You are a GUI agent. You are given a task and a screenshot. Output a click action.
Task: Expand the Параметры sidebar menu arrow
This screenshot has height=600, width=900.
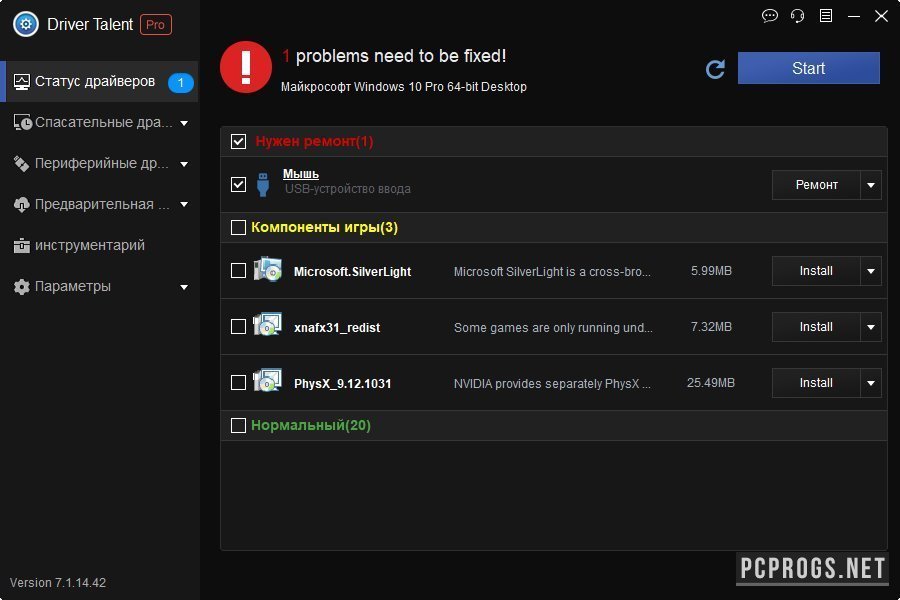click(184, 287)
